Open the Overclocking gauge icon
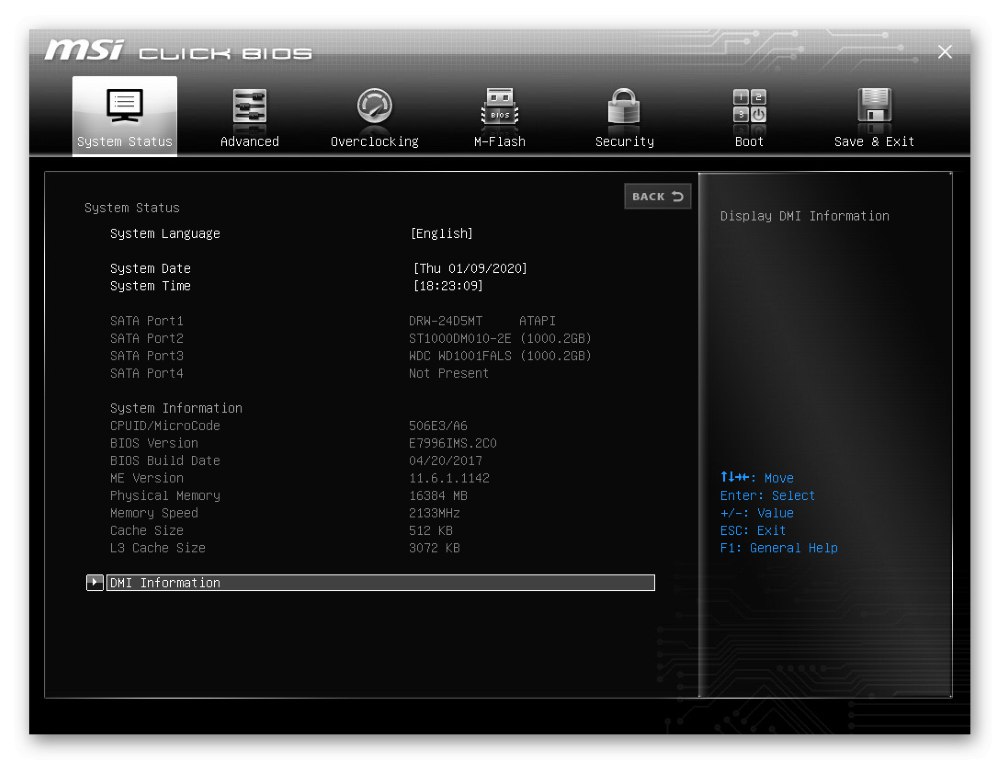The height and width of the screenshot is (764, 1000). click(x=374, y=105)
